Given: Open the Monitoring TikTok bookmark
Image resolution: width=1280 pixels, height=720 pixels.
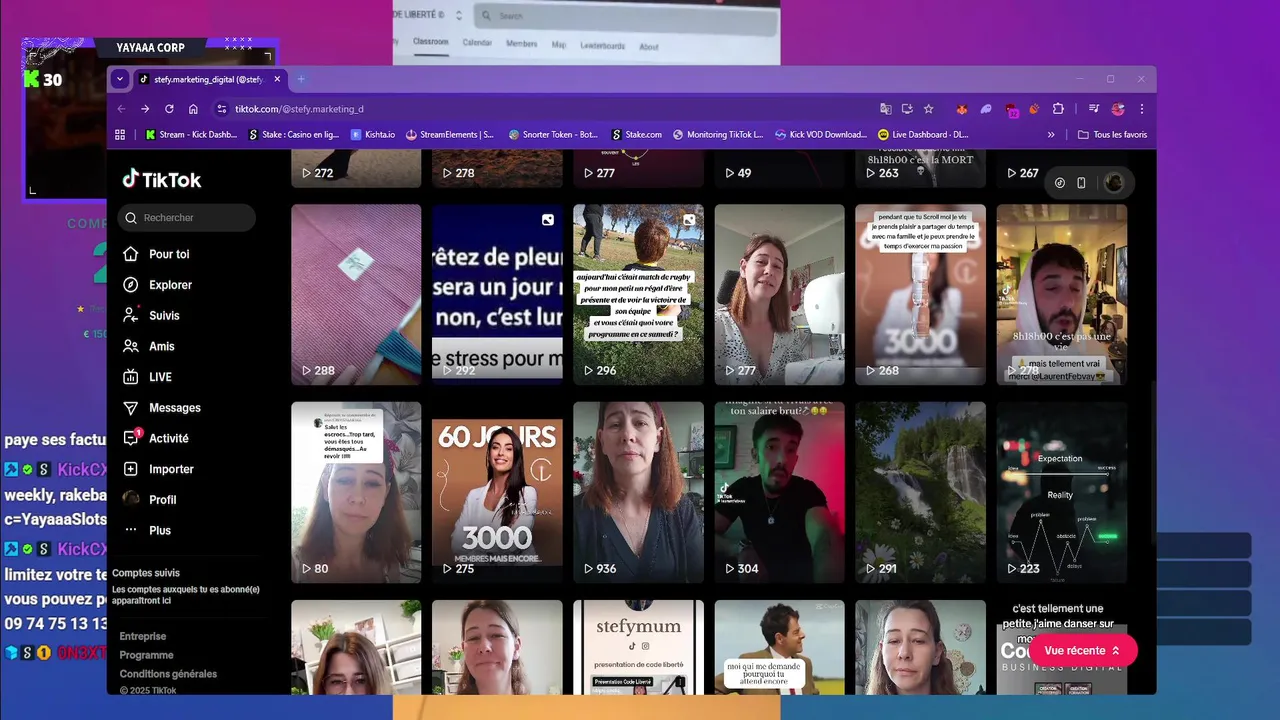Looking at the screenshot, I should pyautogui.click(x=718, y=135).
